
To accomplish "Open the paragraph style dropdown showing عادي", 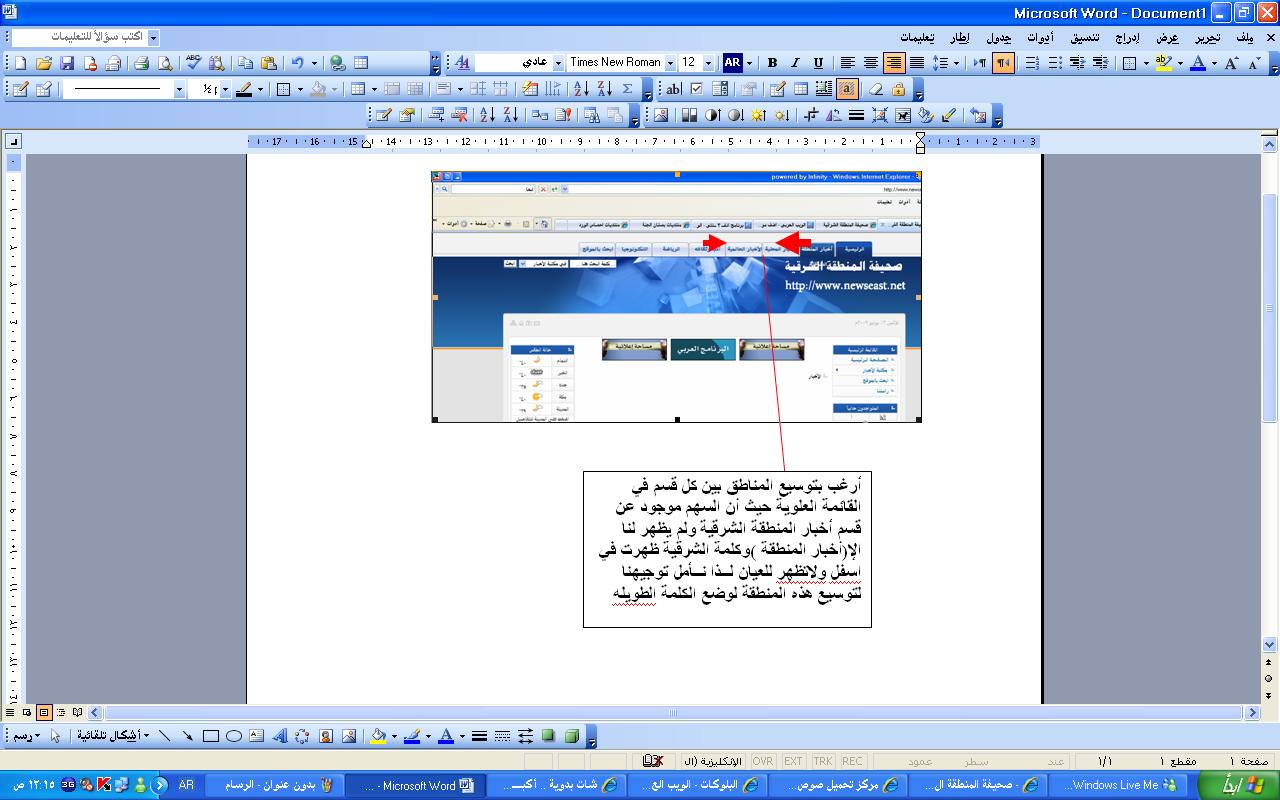I will coord(558,63).
